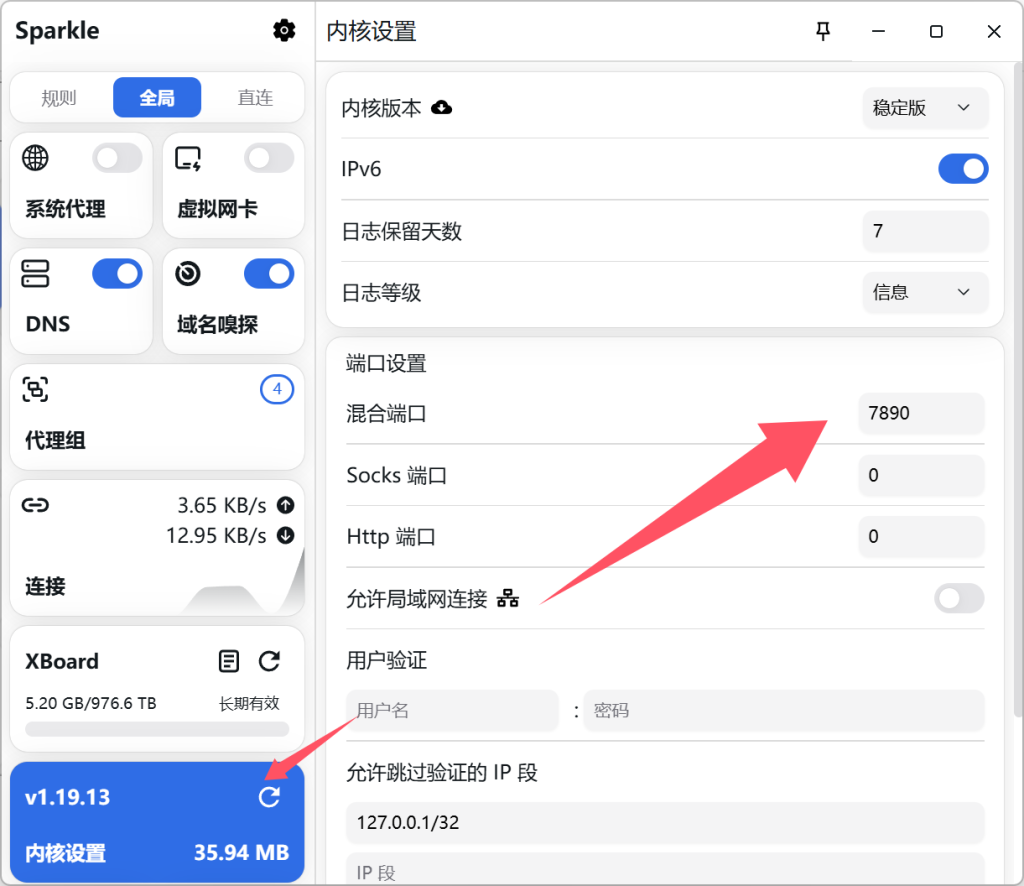Click the Socks 端口 input field
Viewport: 1024px width, 886px height.
click(921, 475)
